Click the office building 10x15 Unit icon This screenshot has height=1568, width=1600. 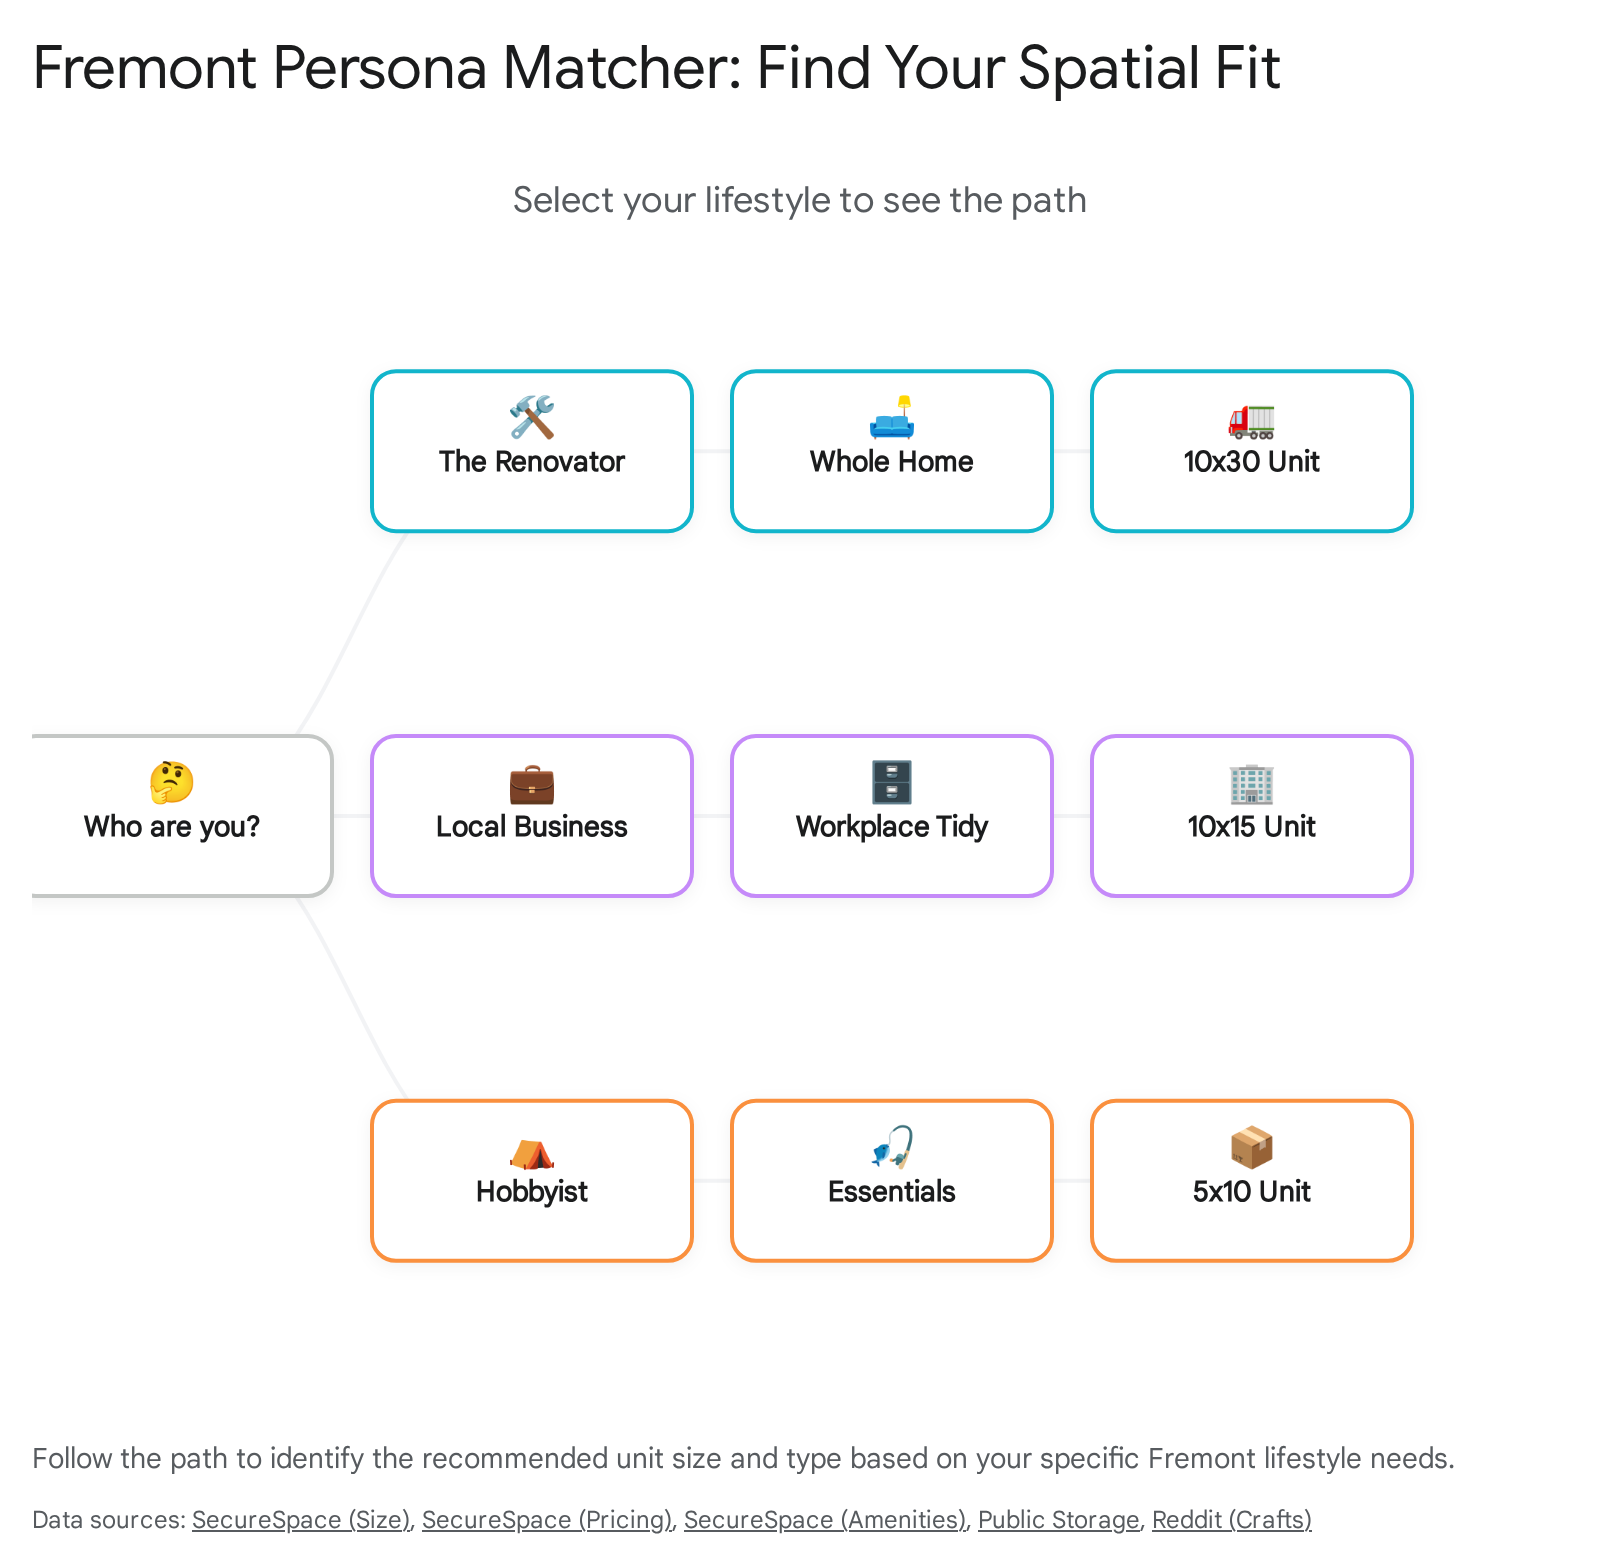pyautogui.click(x=1251, y=784)
